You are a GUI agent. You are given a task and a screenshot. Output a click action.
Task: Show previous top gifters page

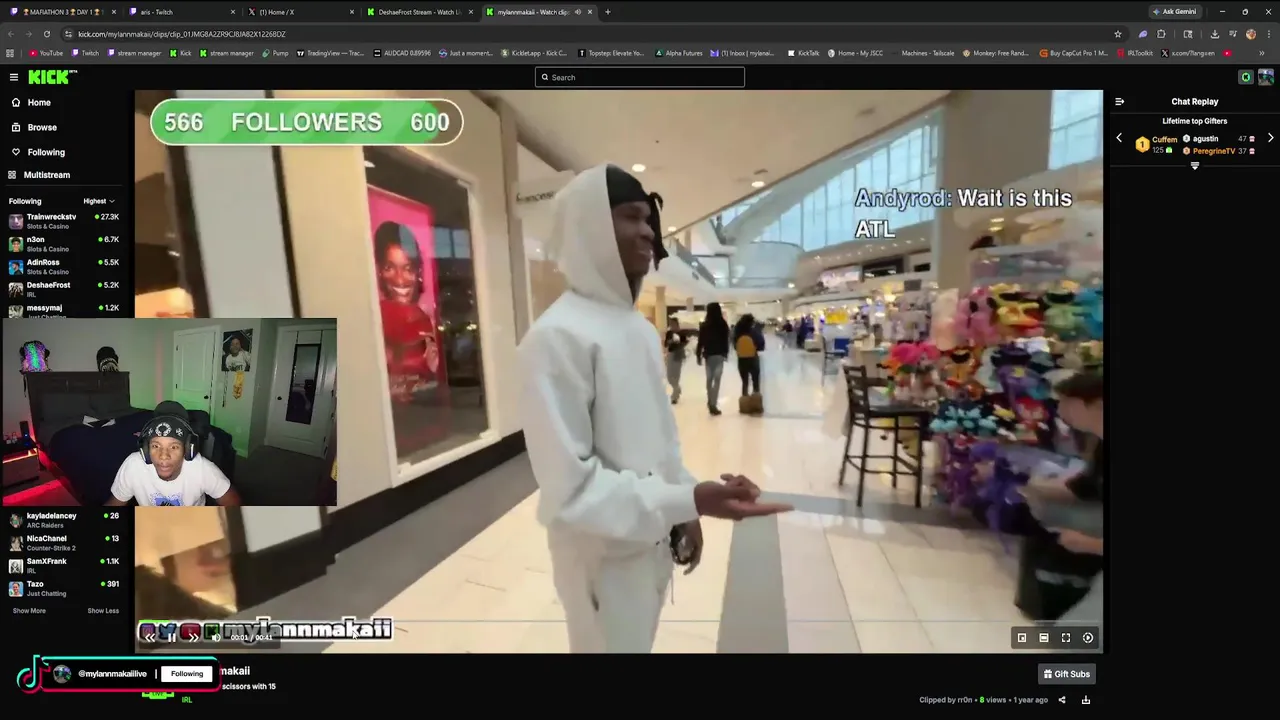[1119, 138]
